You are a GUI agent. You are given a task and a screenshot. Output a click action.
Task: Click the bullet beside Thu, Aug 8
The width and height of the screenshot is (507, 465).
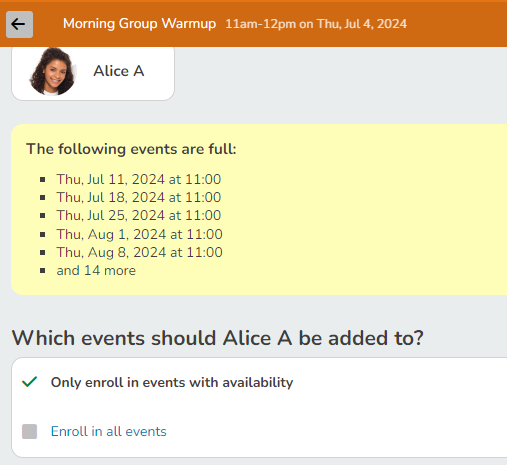click(42, 253)
